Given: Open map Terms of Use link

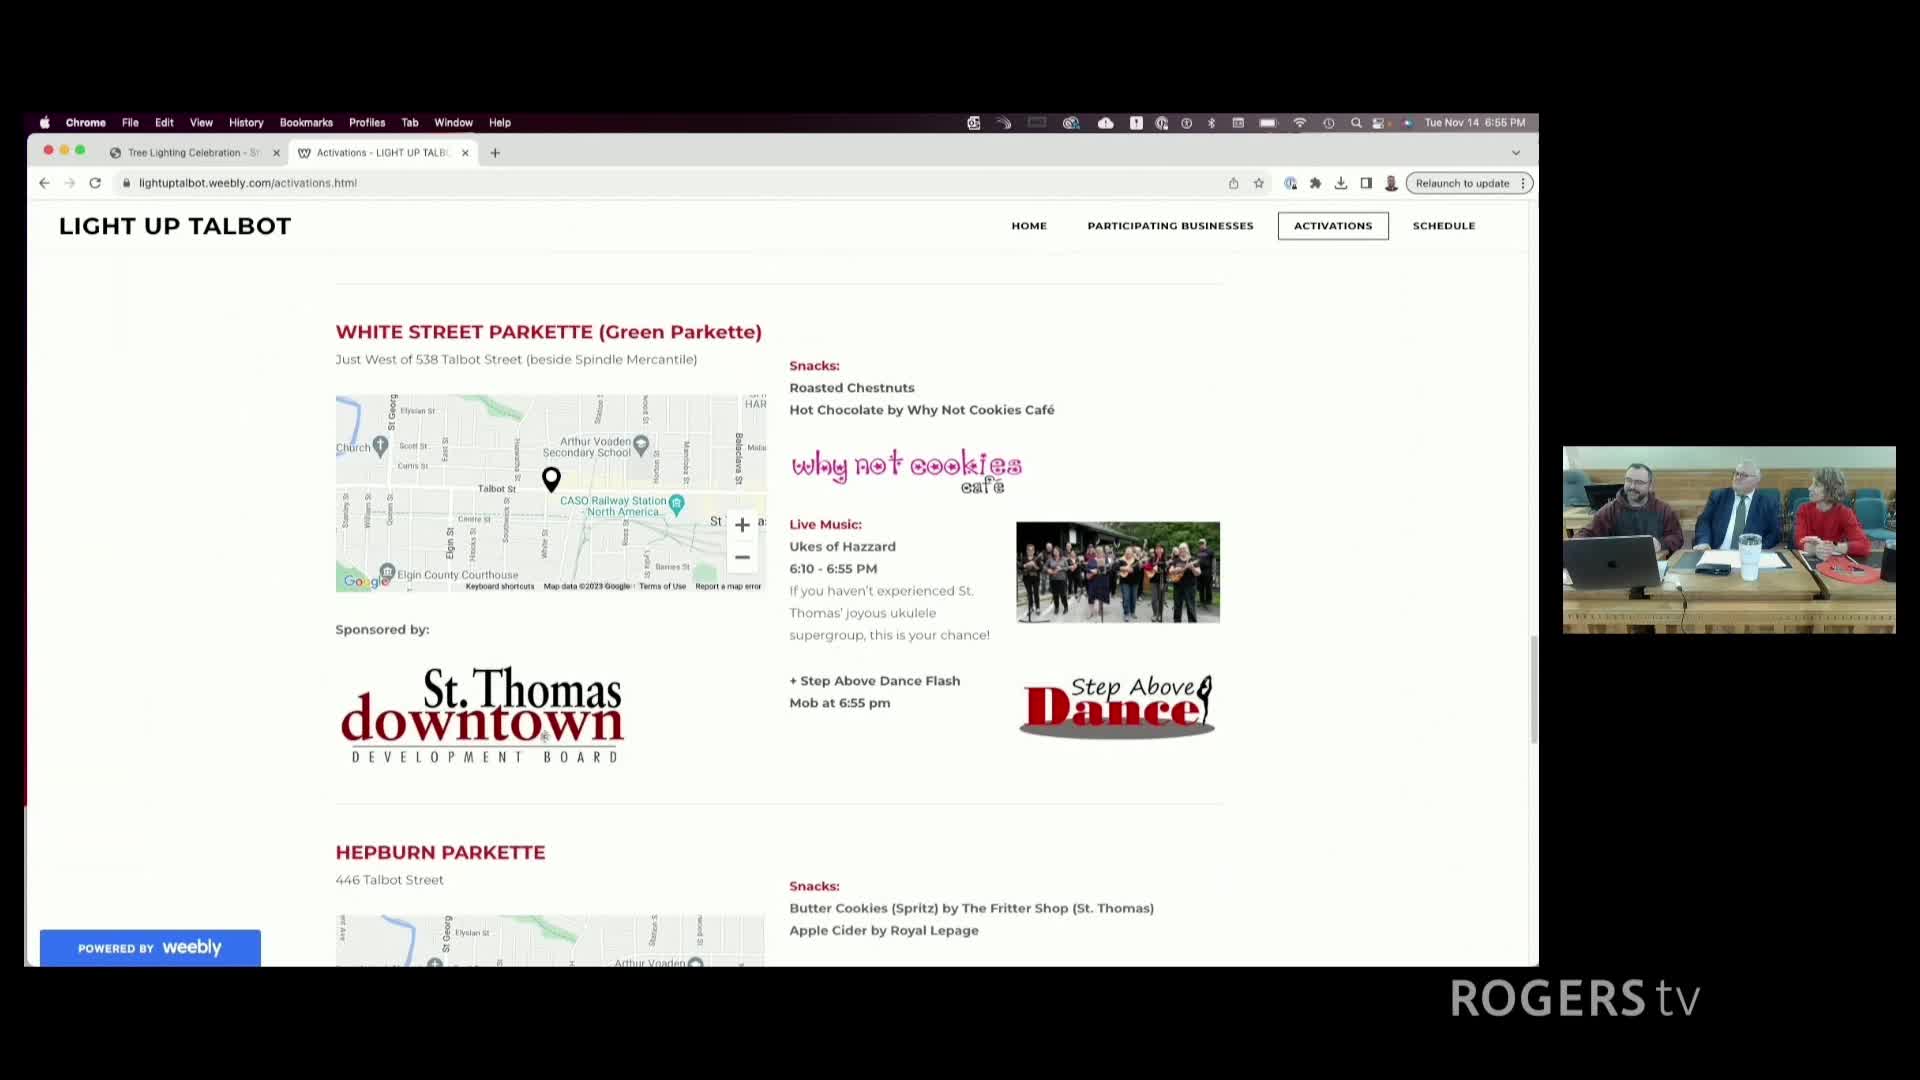Looking at the screenshot, I should [x=662, y=586].
